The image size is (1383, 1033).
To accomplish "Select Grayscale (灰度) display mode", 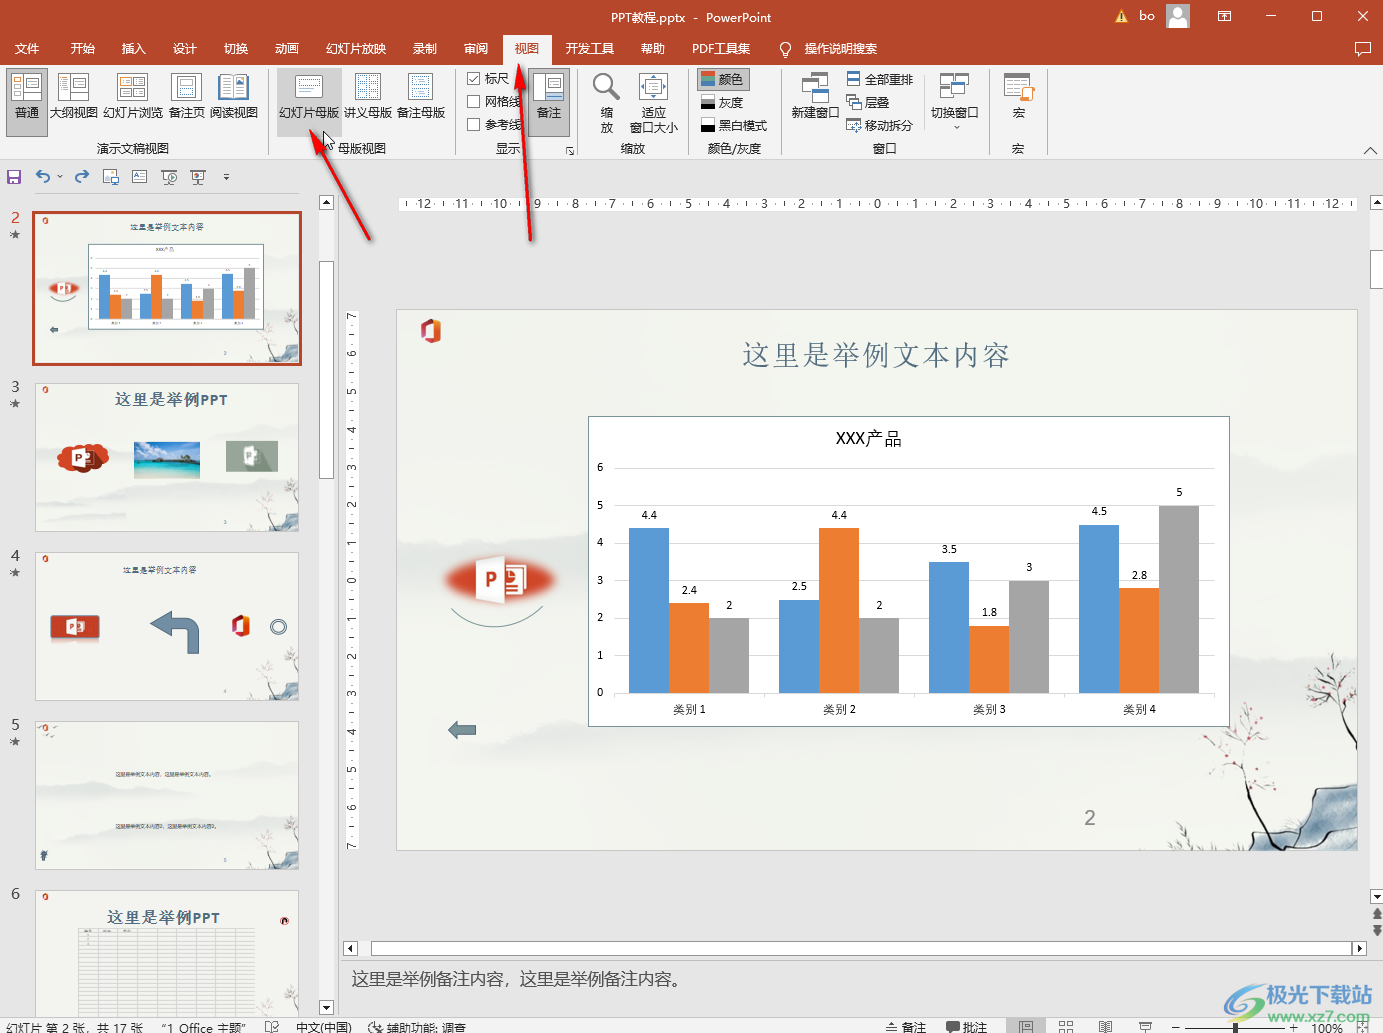I will [723, 102].
